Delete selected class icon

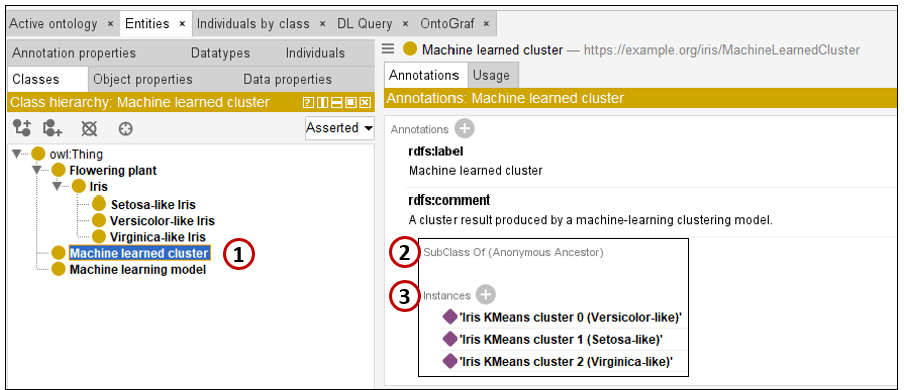pyautogui.click(x=88, y=128)
